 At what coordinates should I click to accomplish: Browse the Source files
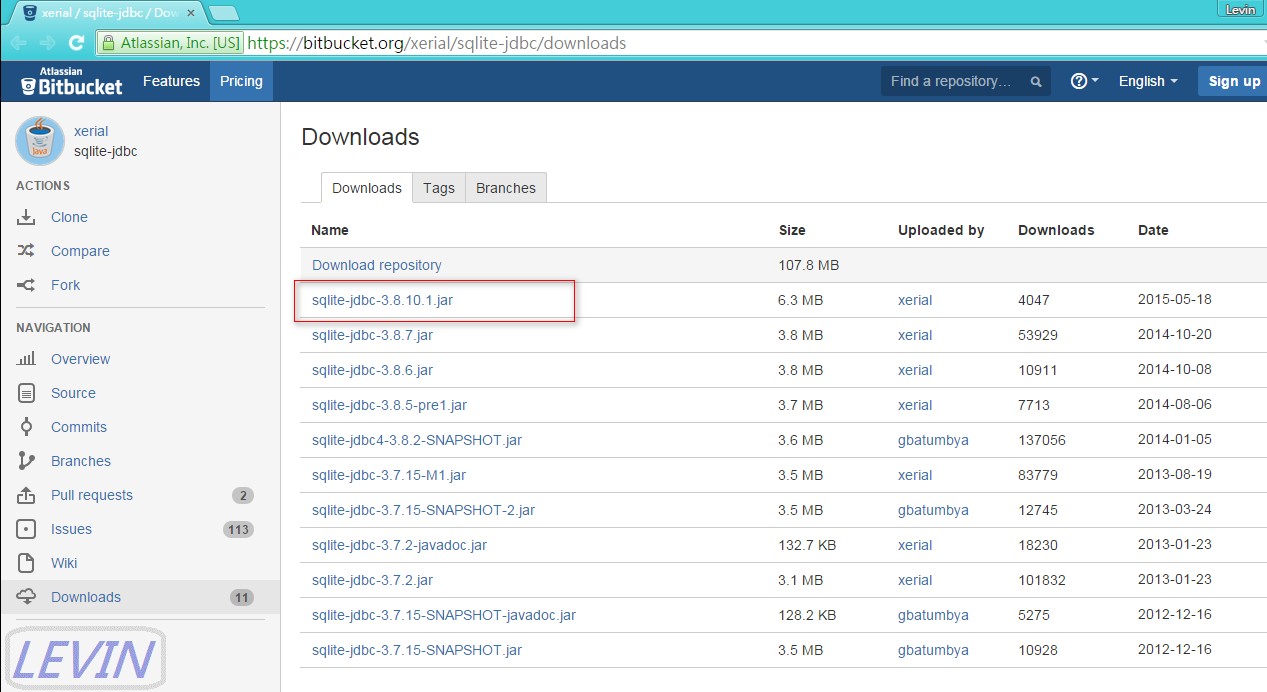74,393
